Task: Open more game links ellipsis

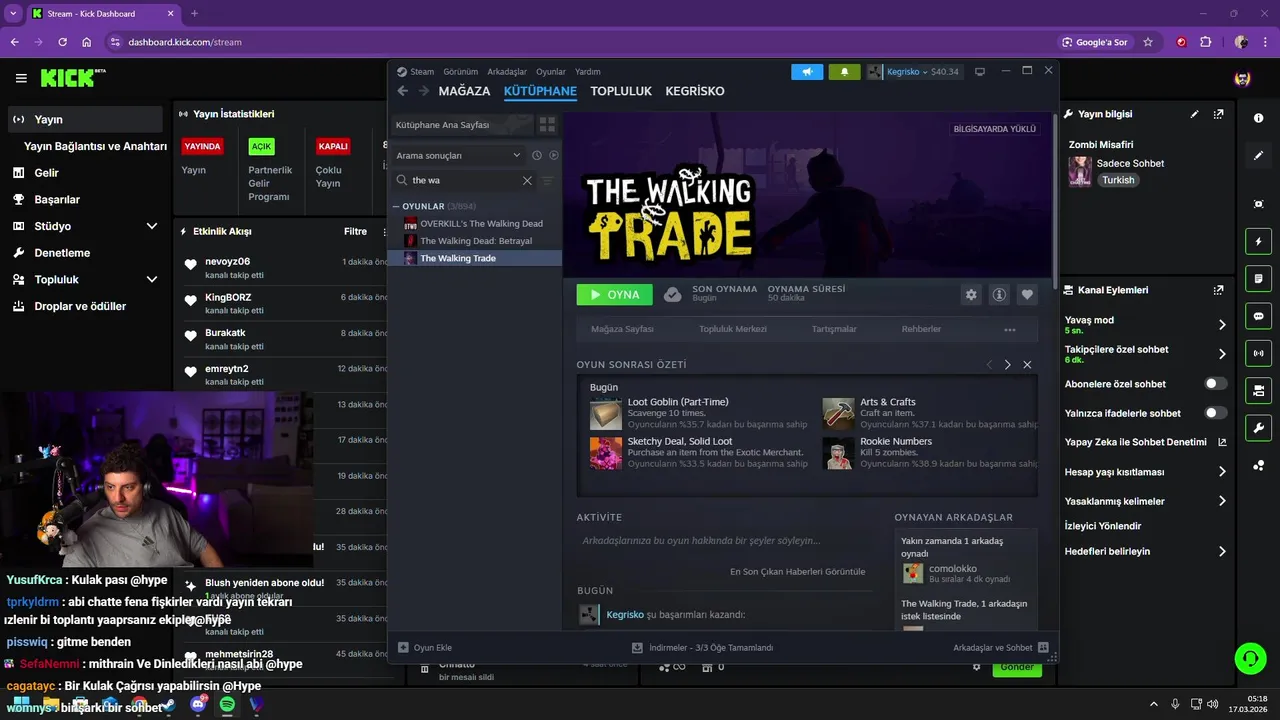Action: [1009, 329]
